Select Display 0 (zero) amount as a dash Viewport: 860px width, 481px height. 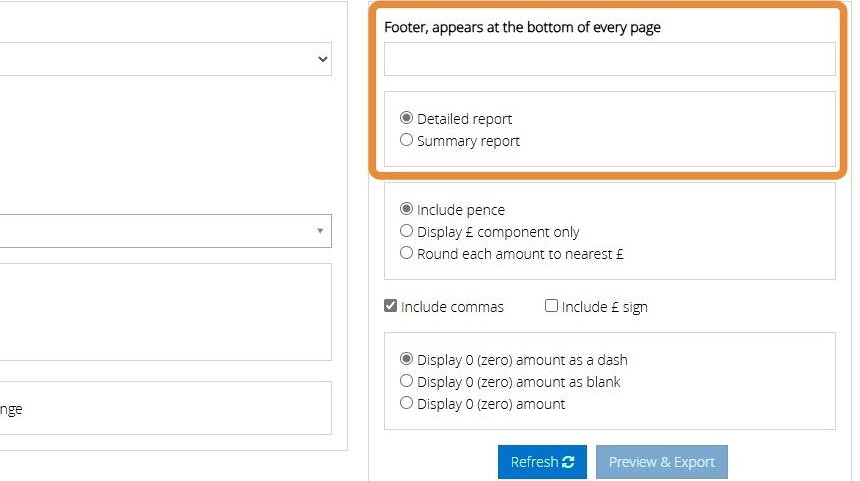407,359
